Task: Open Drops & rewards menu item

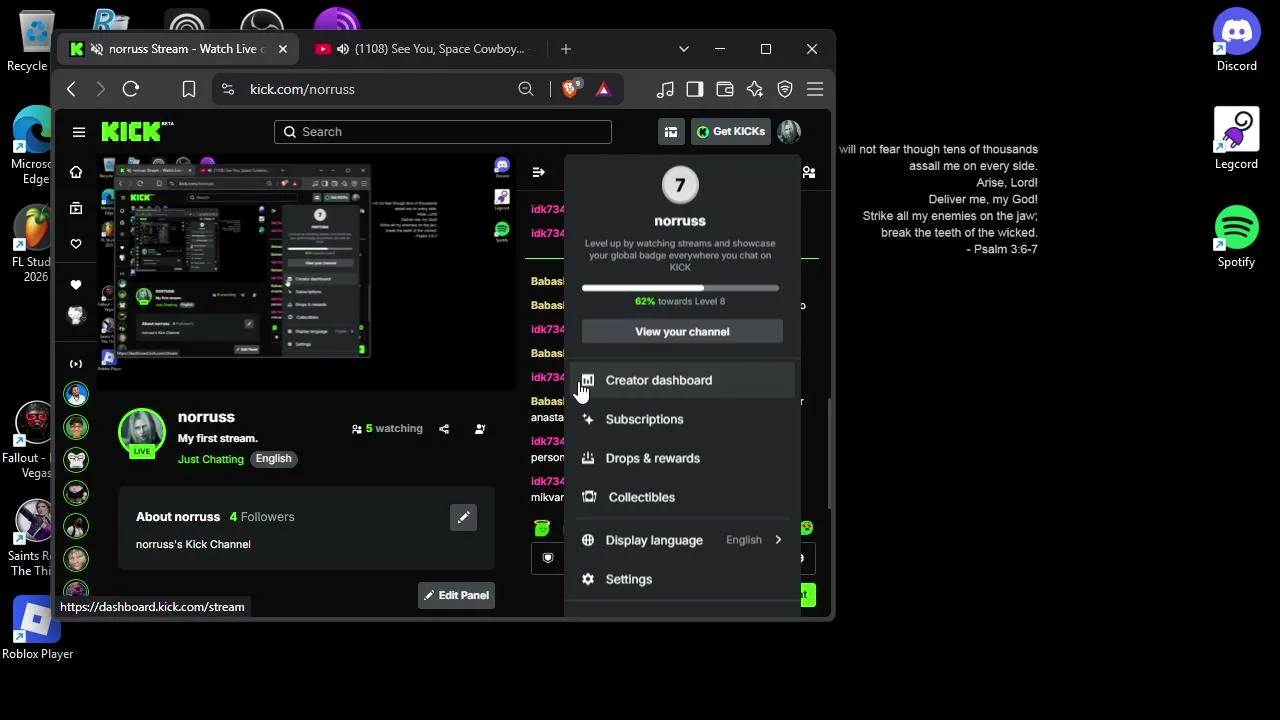Action: point(683,458)
